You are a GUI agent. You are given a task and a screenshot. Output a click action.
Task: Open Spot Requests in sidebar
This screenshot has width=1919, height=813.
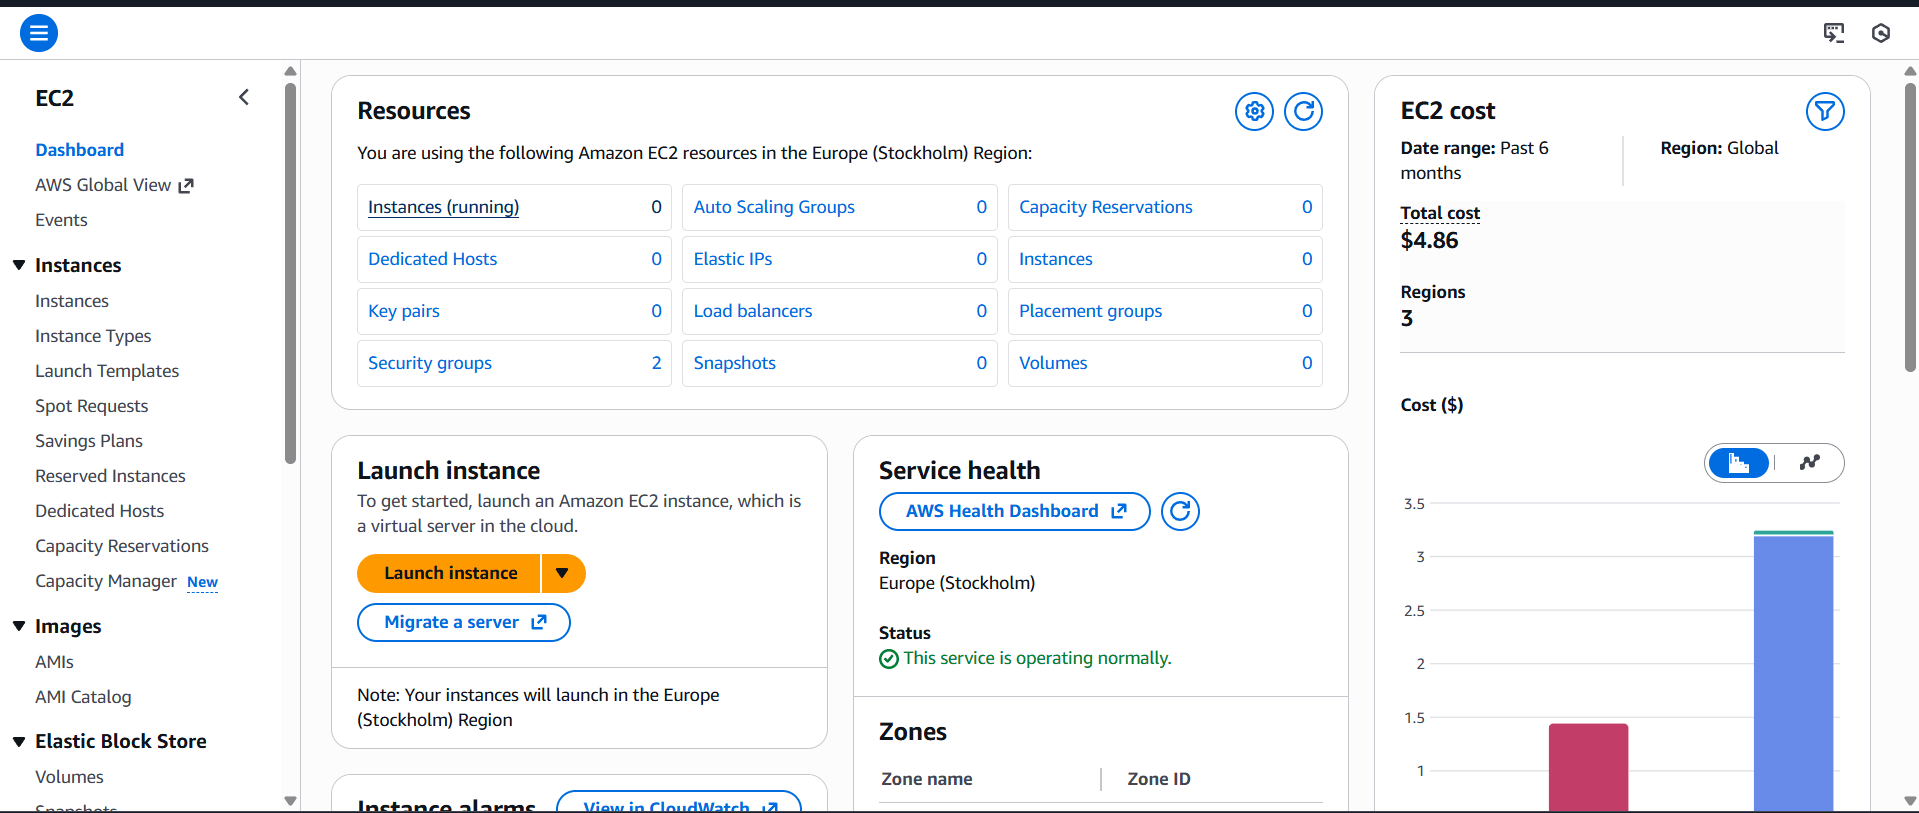coord(91,406)
